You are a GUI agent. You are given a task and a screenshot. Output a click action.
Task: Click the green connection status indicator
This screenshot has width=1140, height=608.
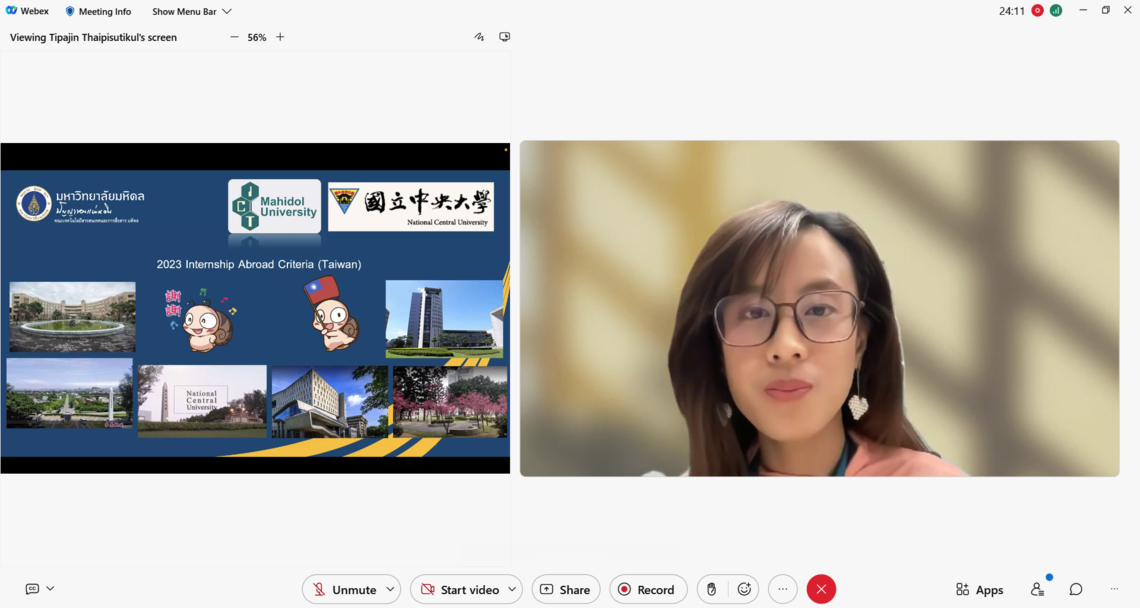(x=1056, y=11)
